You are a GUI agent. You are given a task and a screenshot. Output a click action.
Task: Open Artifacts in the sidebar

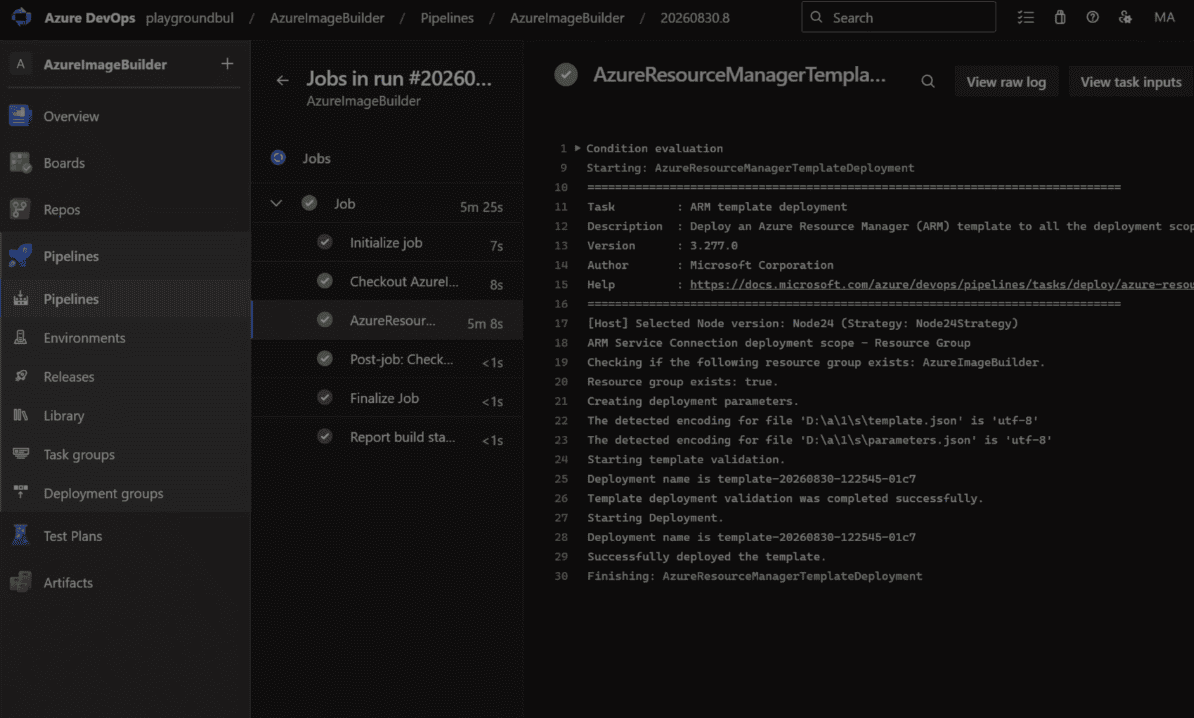click(126, 582)
